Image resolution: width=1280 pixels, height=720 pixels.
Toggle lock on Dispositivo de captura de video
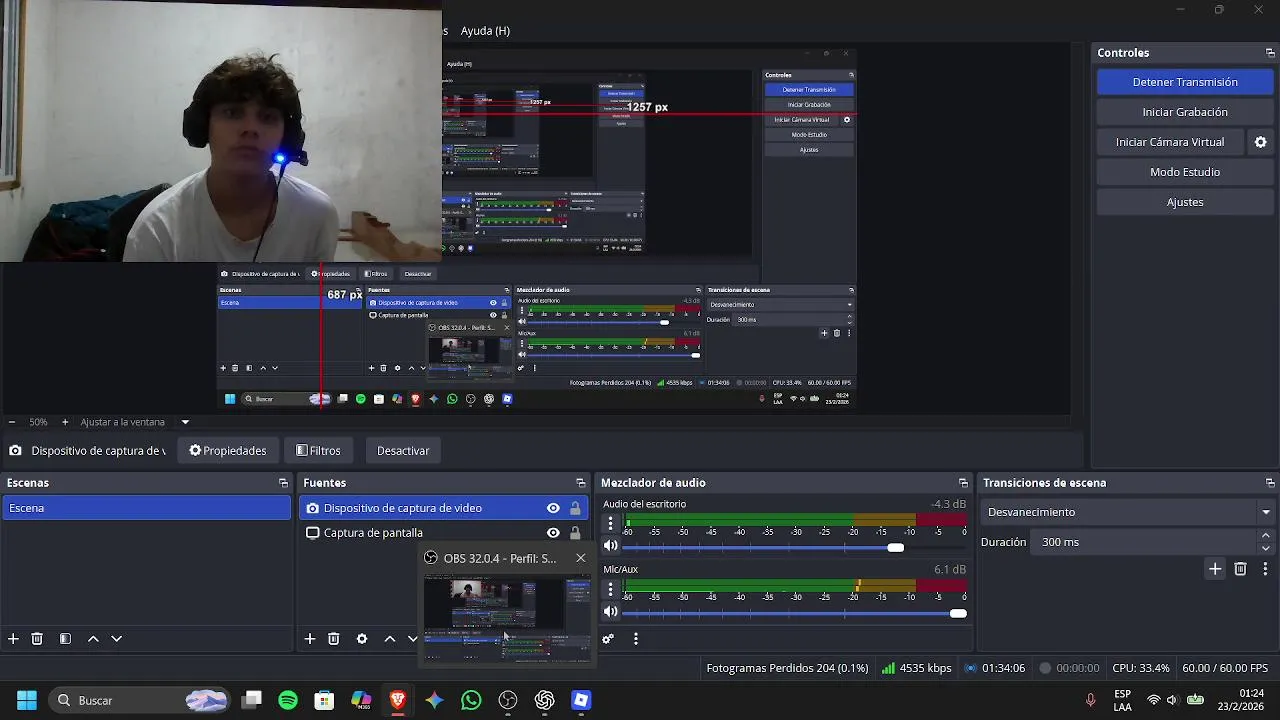pos(575,508)
